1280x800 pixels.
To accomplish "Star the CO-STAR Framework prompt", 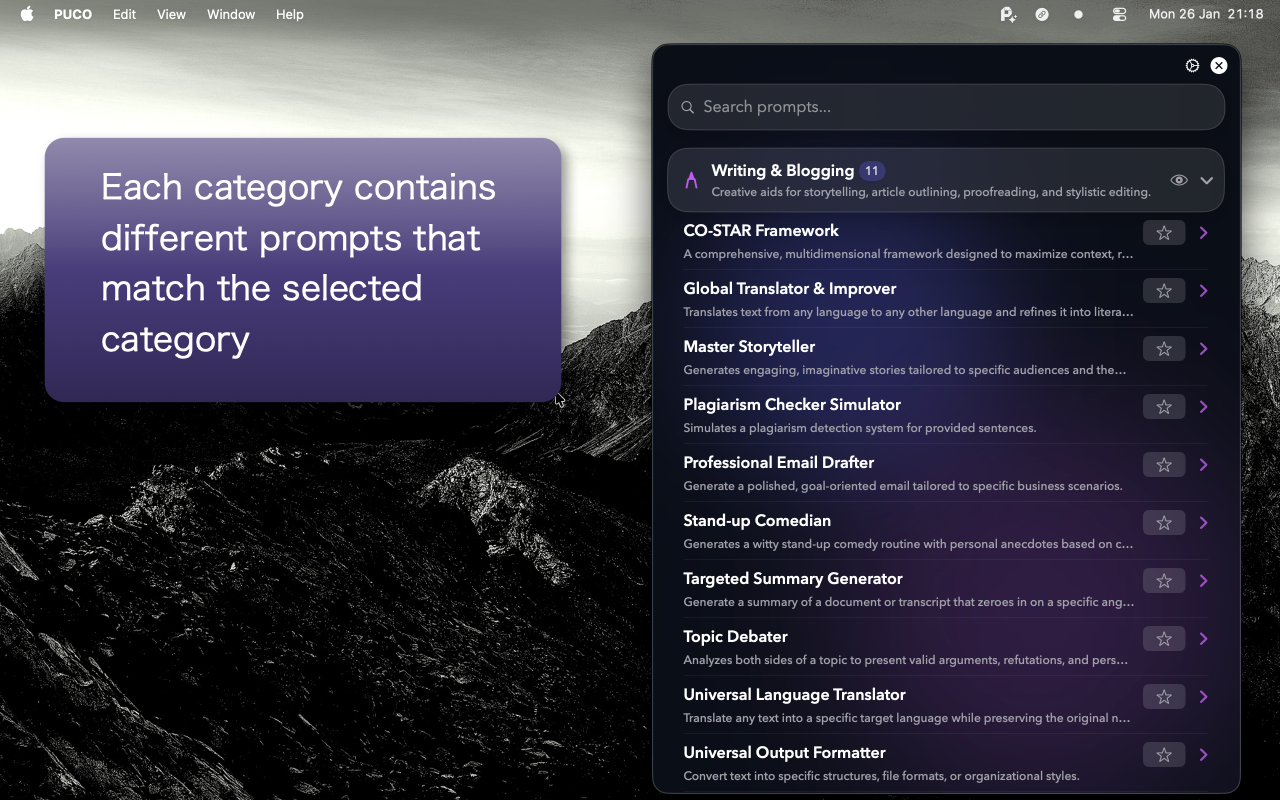I will 1164,232.
